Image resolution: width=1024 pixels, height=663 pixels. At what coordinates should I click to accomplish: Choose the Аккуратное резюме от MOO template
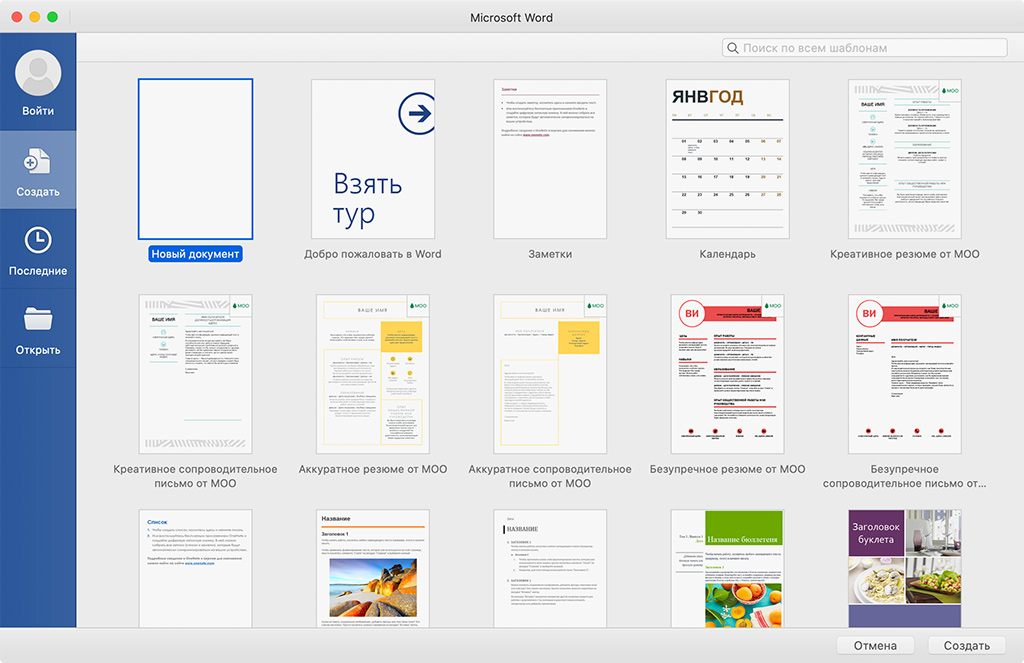[x=372, y=373]
